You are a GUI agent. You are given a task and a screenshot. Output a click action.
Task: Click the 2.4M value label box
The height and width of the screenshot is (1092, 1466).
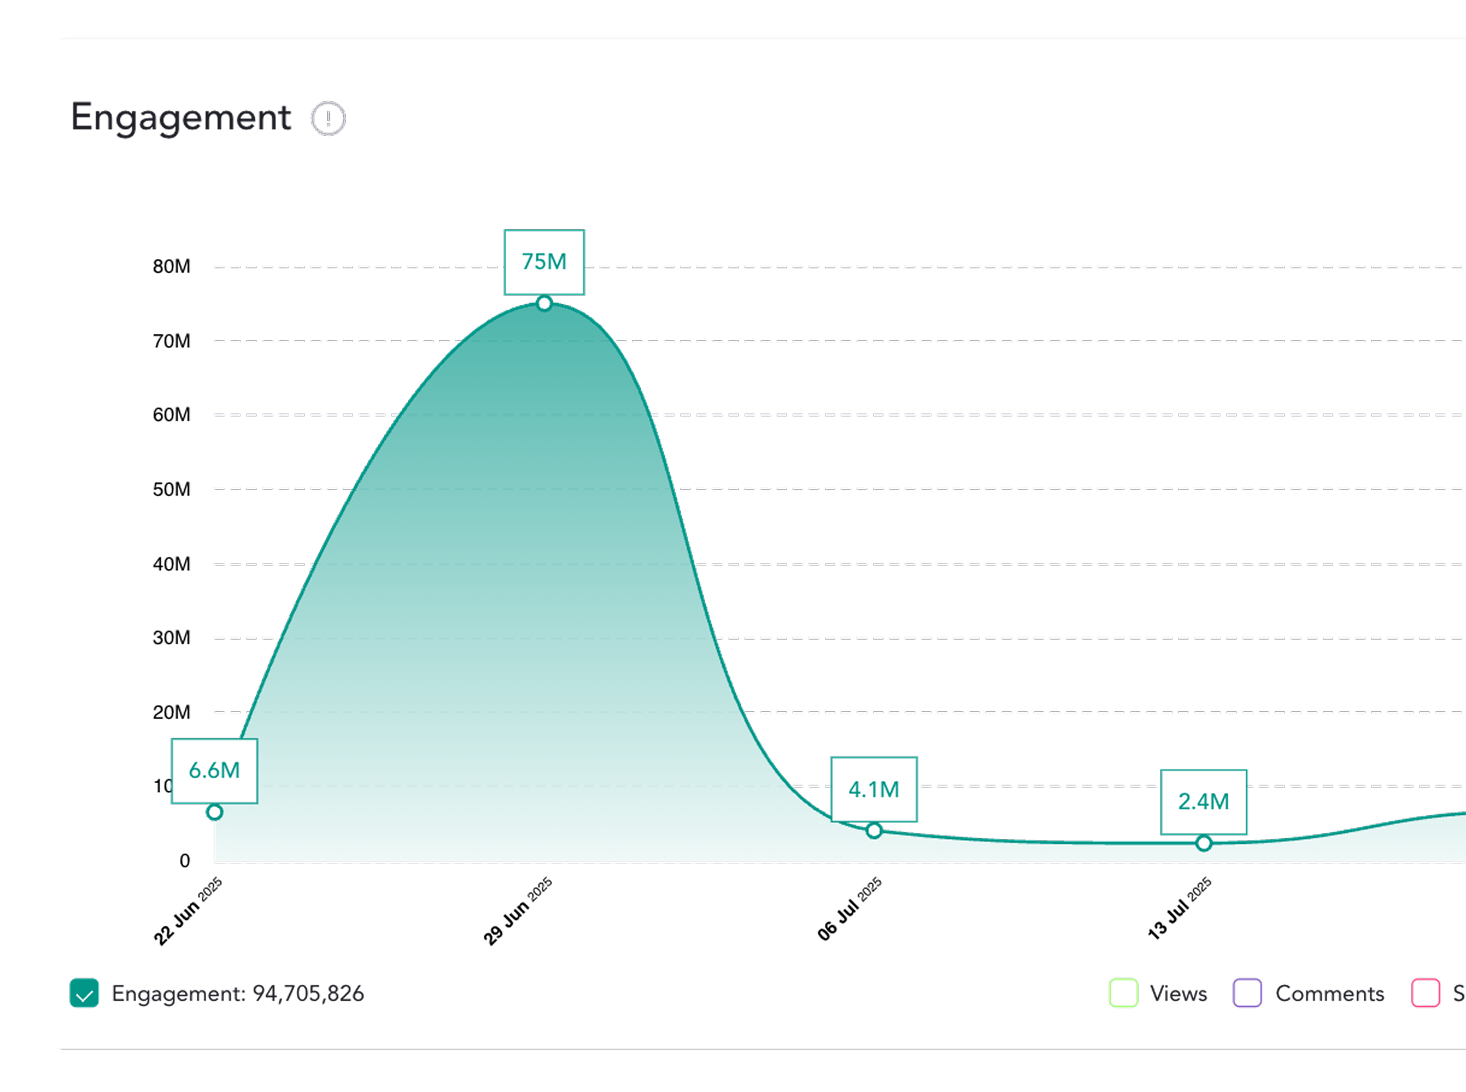1204,801
